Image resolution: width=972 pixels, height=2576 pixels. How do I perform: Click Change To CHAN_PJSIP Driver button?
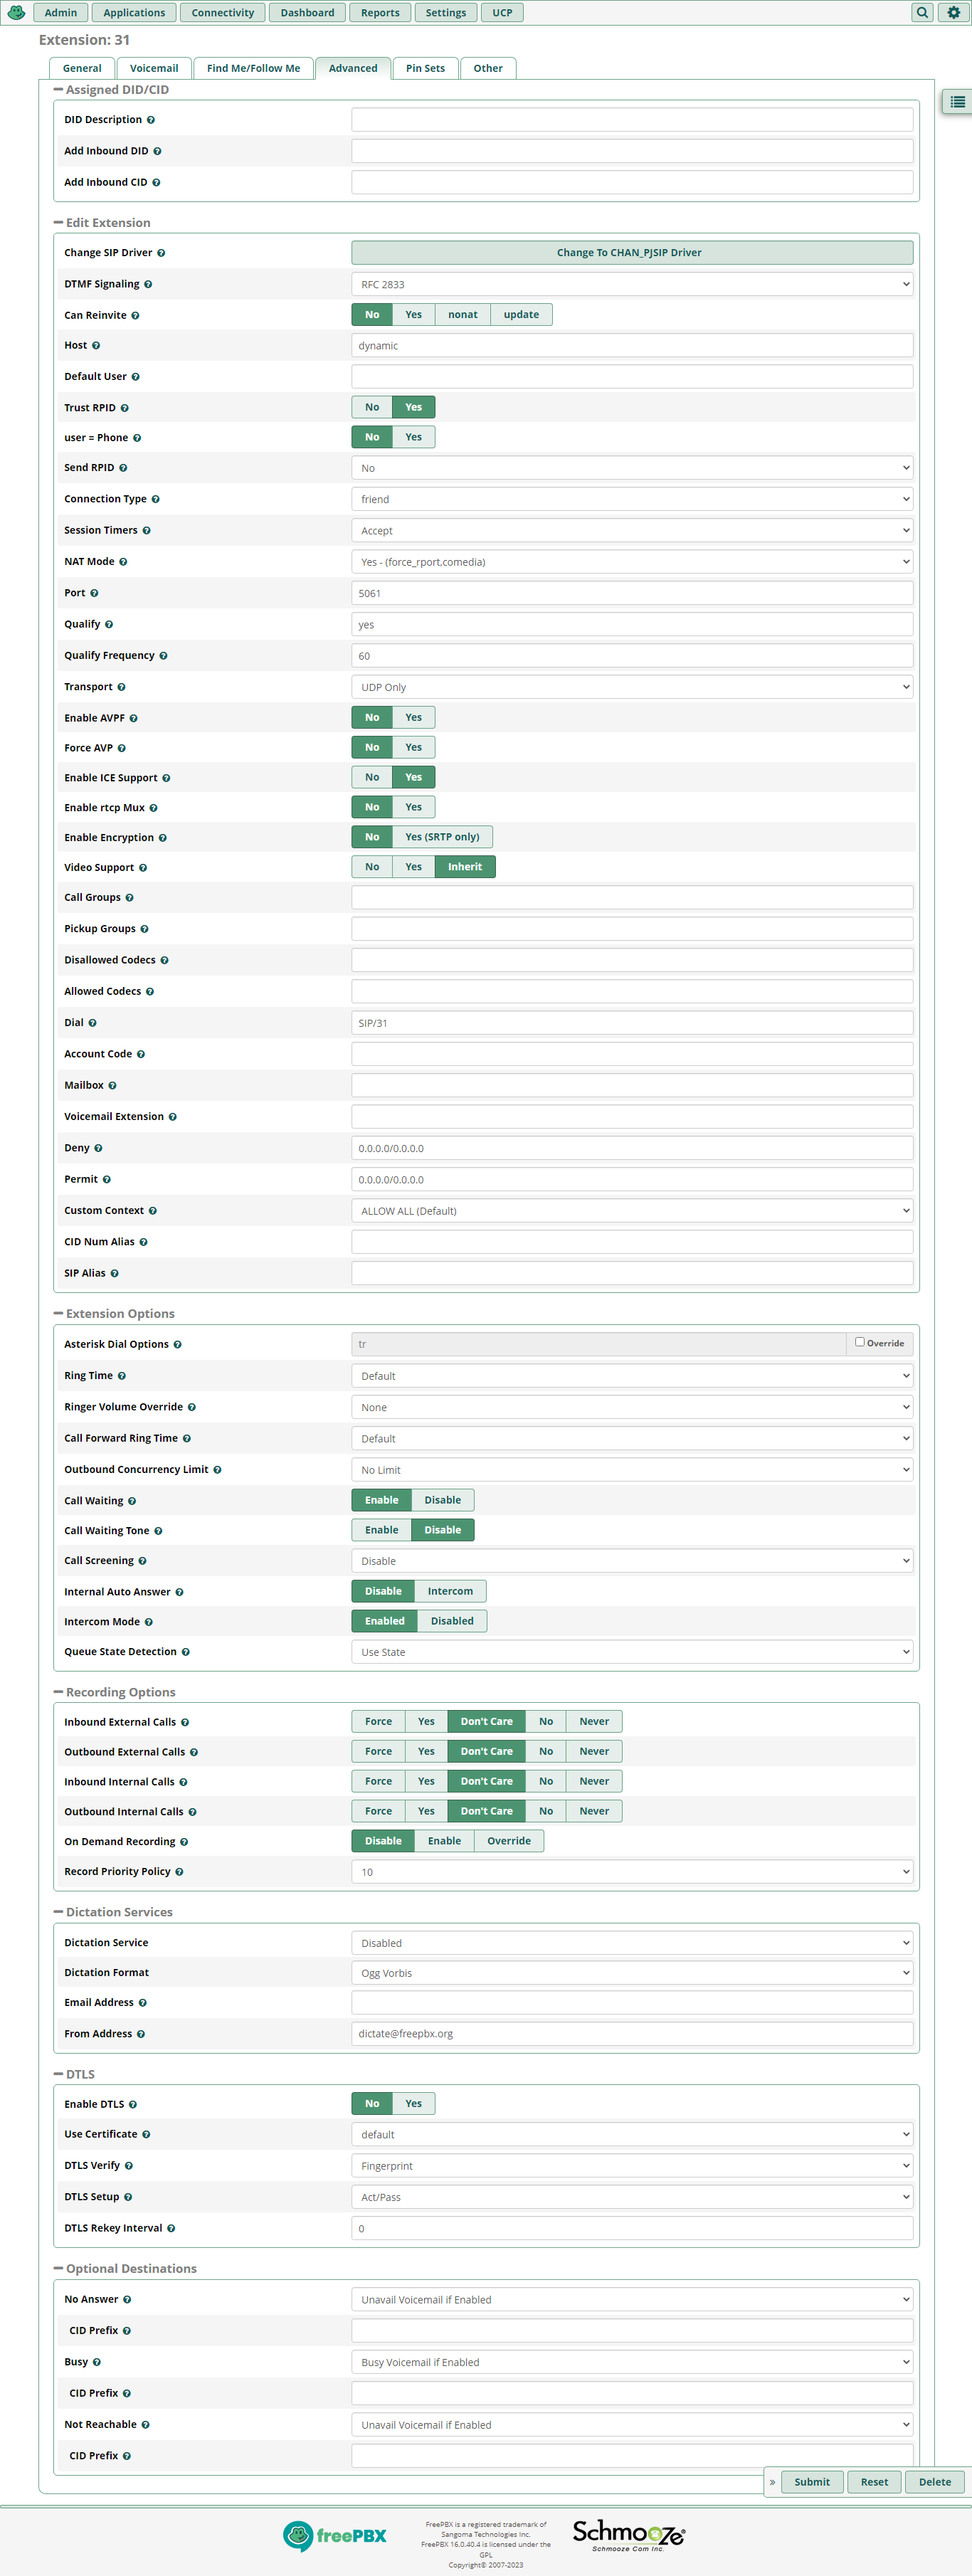pos(631,253)
